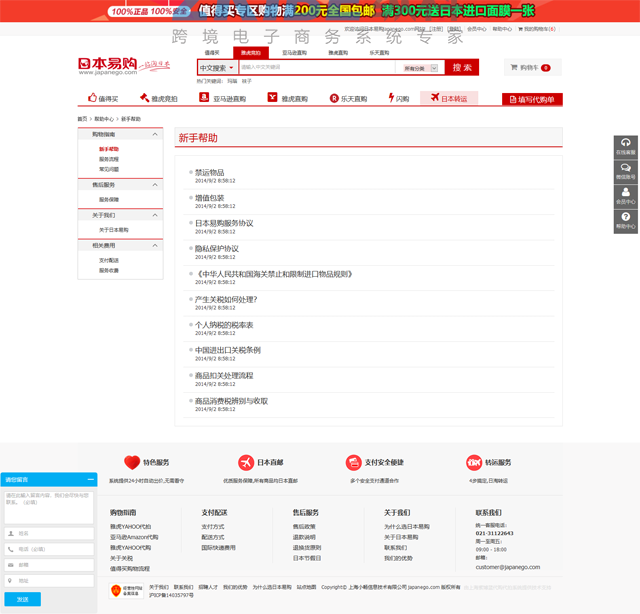Click the small cart icon in the top bar
Viewport: 640px width, 614px height.
point(520,29)
